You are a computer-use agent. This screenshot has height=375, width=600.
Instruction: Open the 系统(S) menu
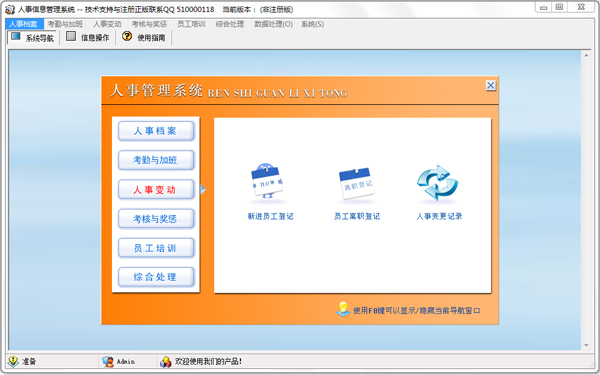312,24
